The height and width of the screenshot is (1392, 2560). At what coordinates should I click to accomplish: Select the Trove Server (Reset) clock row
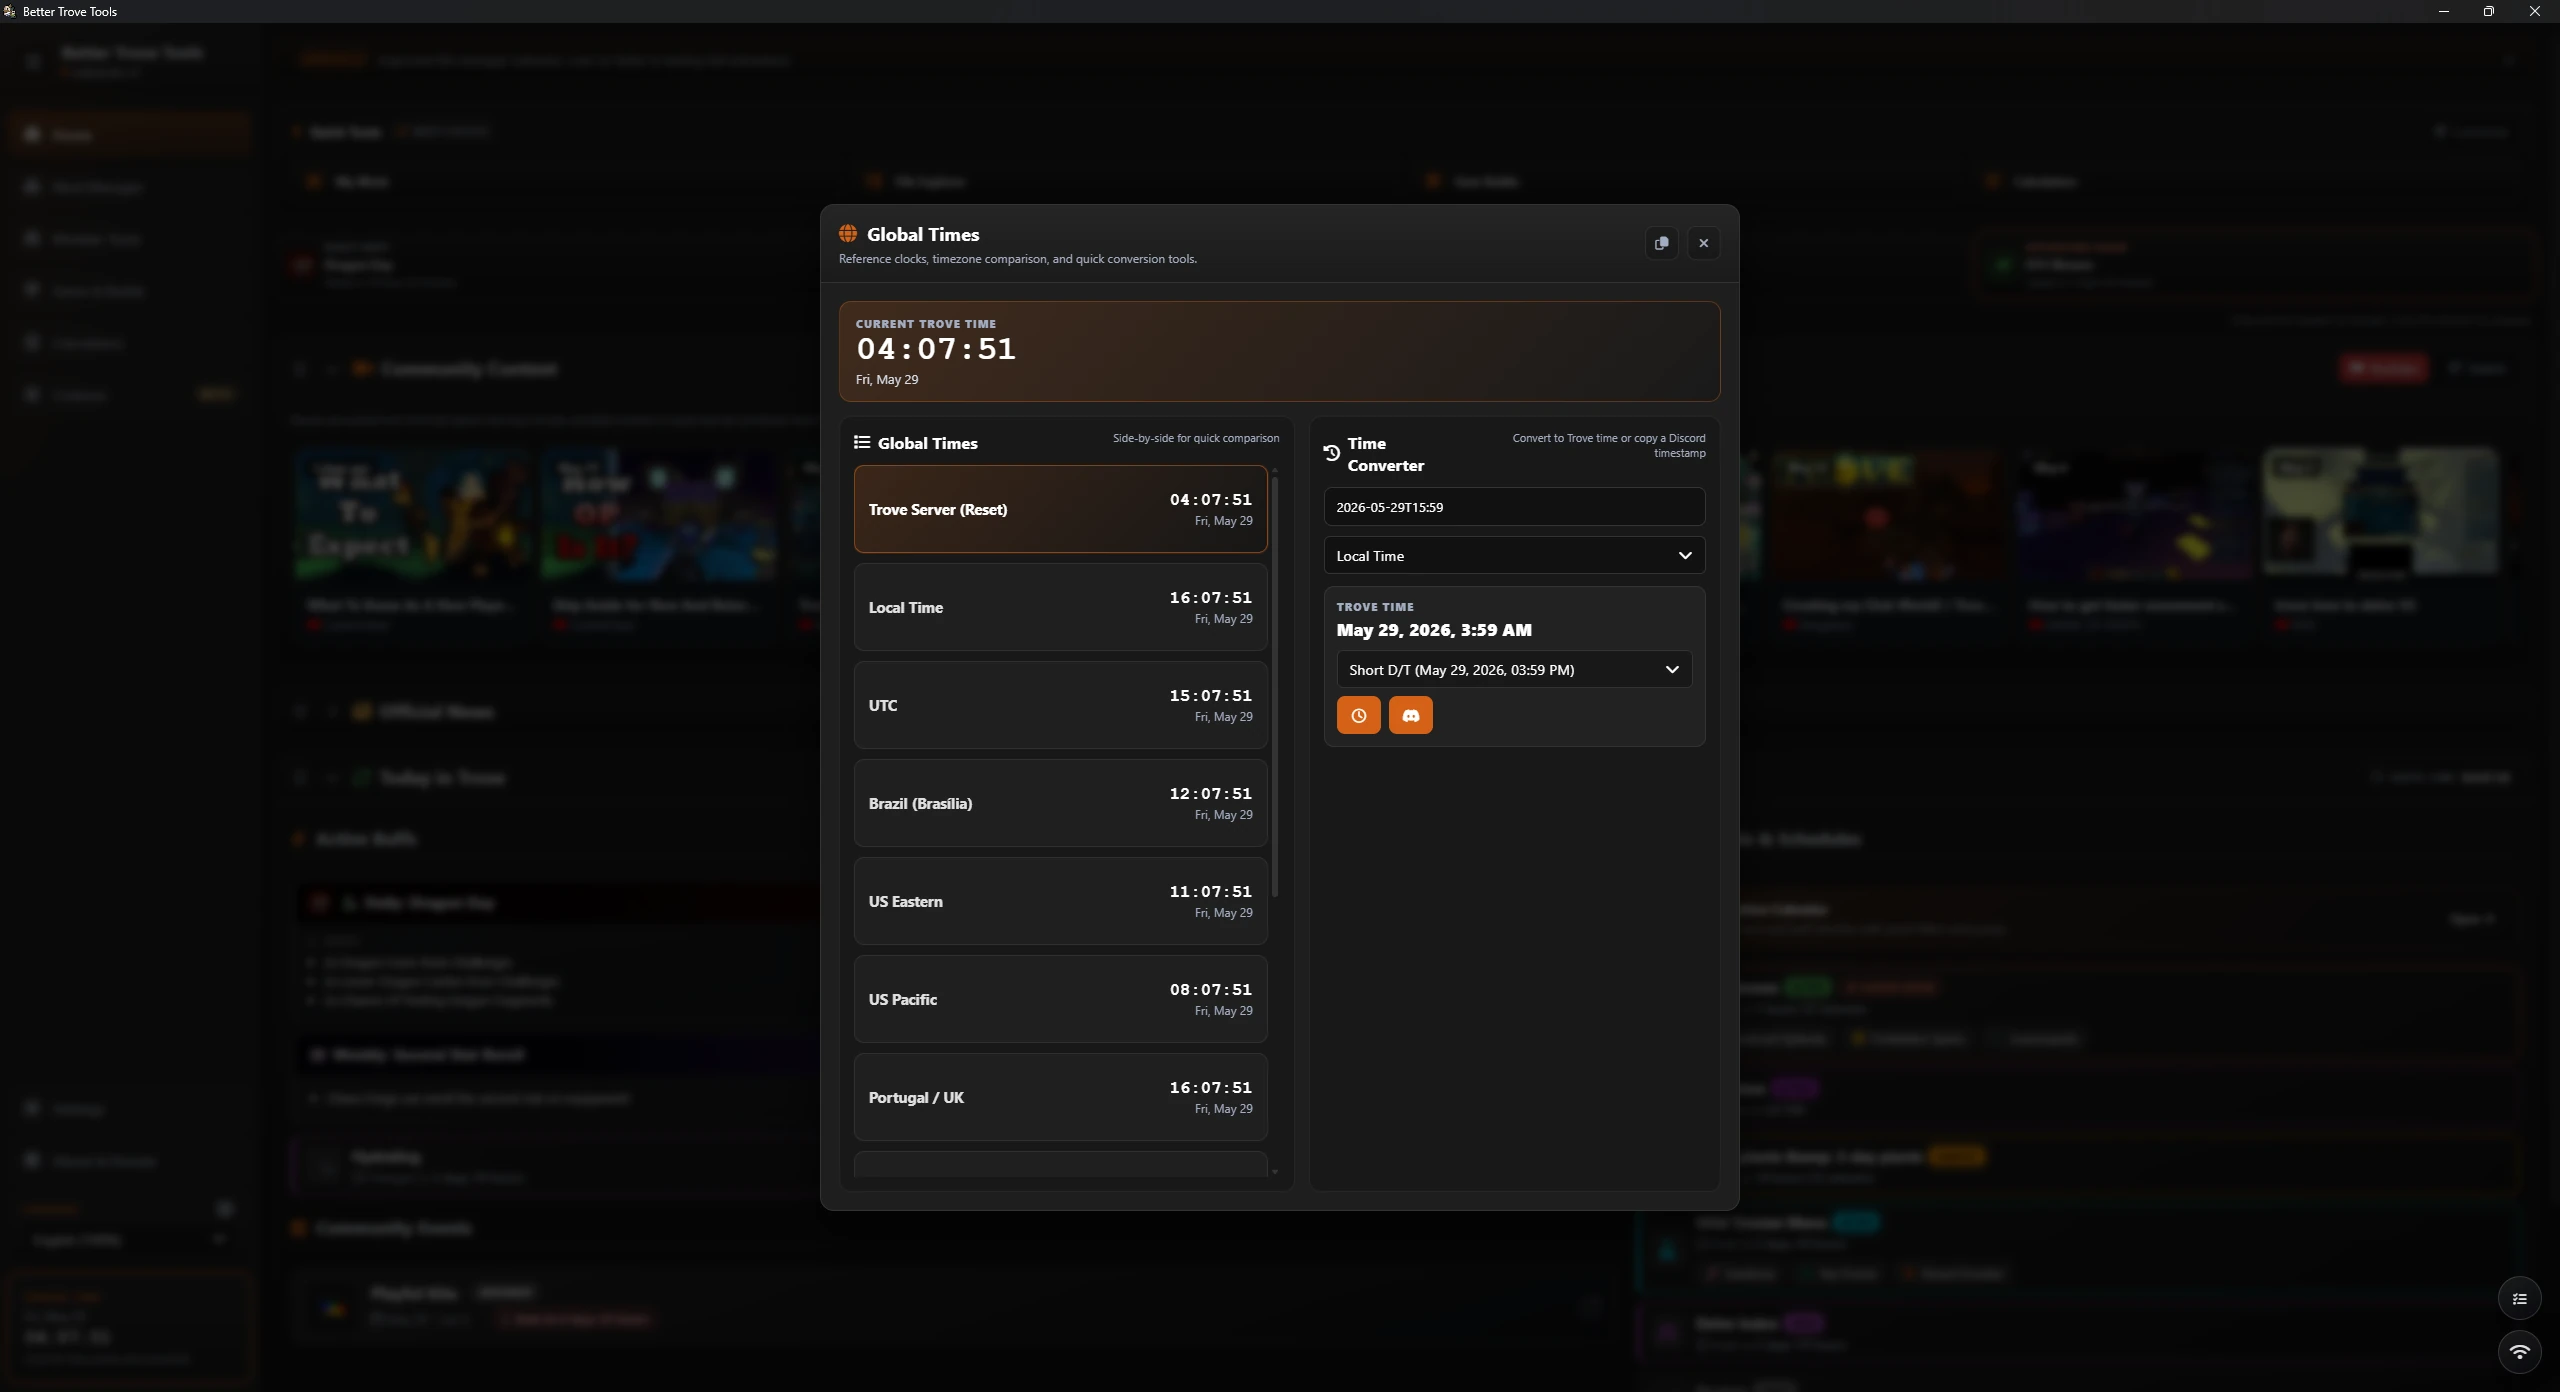1060,509
